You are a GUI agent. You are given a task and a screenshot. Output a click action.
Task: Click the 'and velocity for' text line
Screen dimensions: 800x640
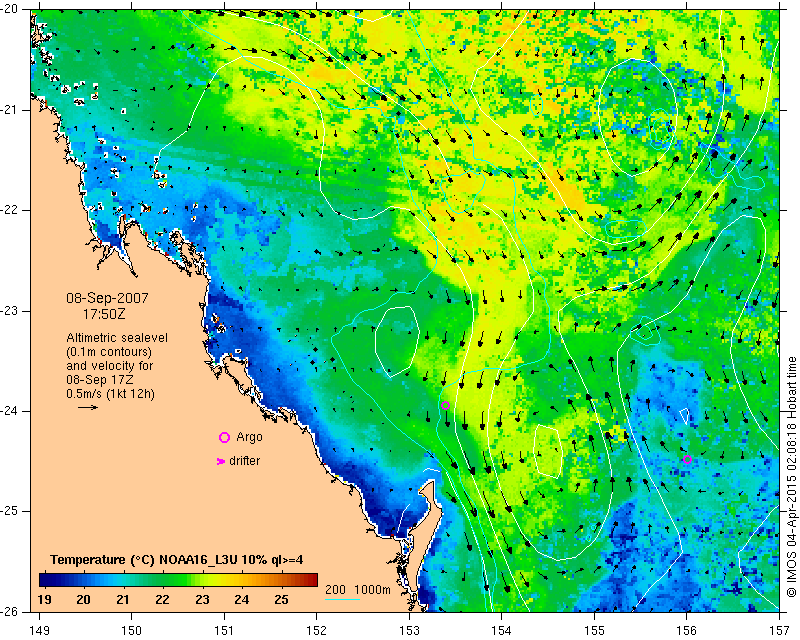point(110,366)
